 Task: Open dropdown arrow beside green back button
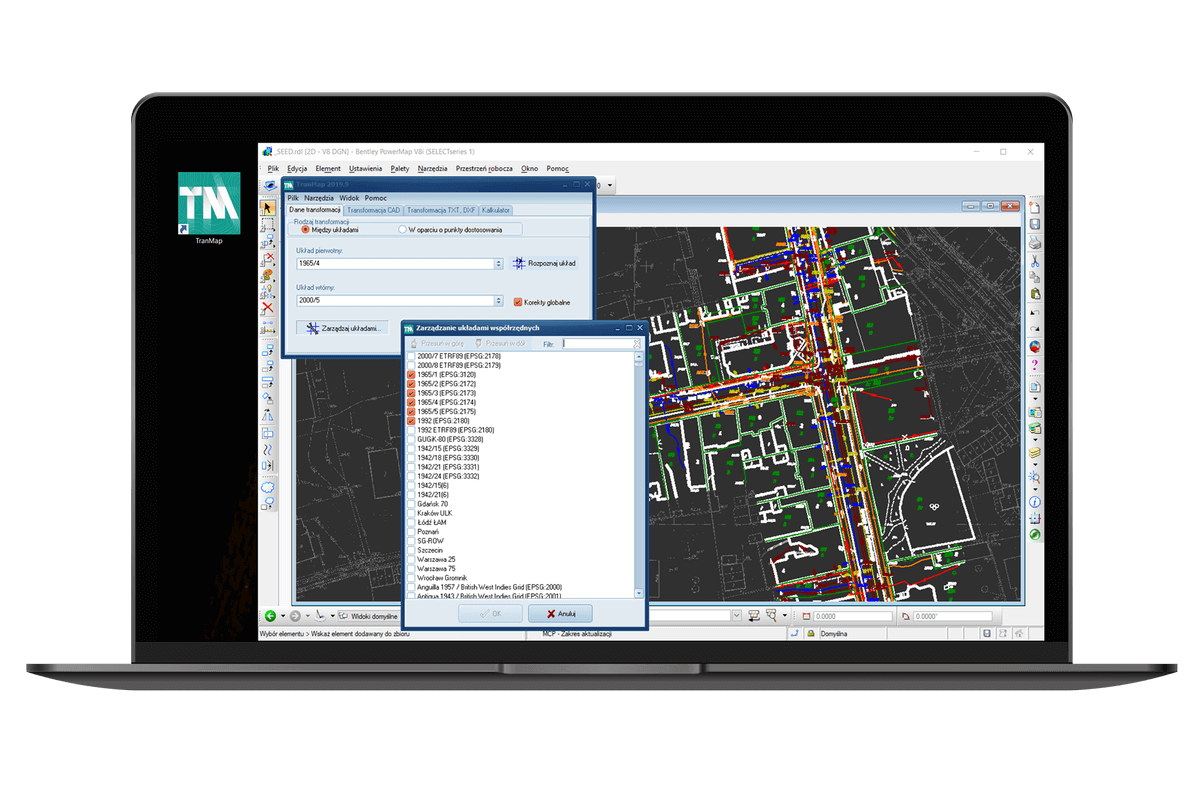tap(283, 616)
